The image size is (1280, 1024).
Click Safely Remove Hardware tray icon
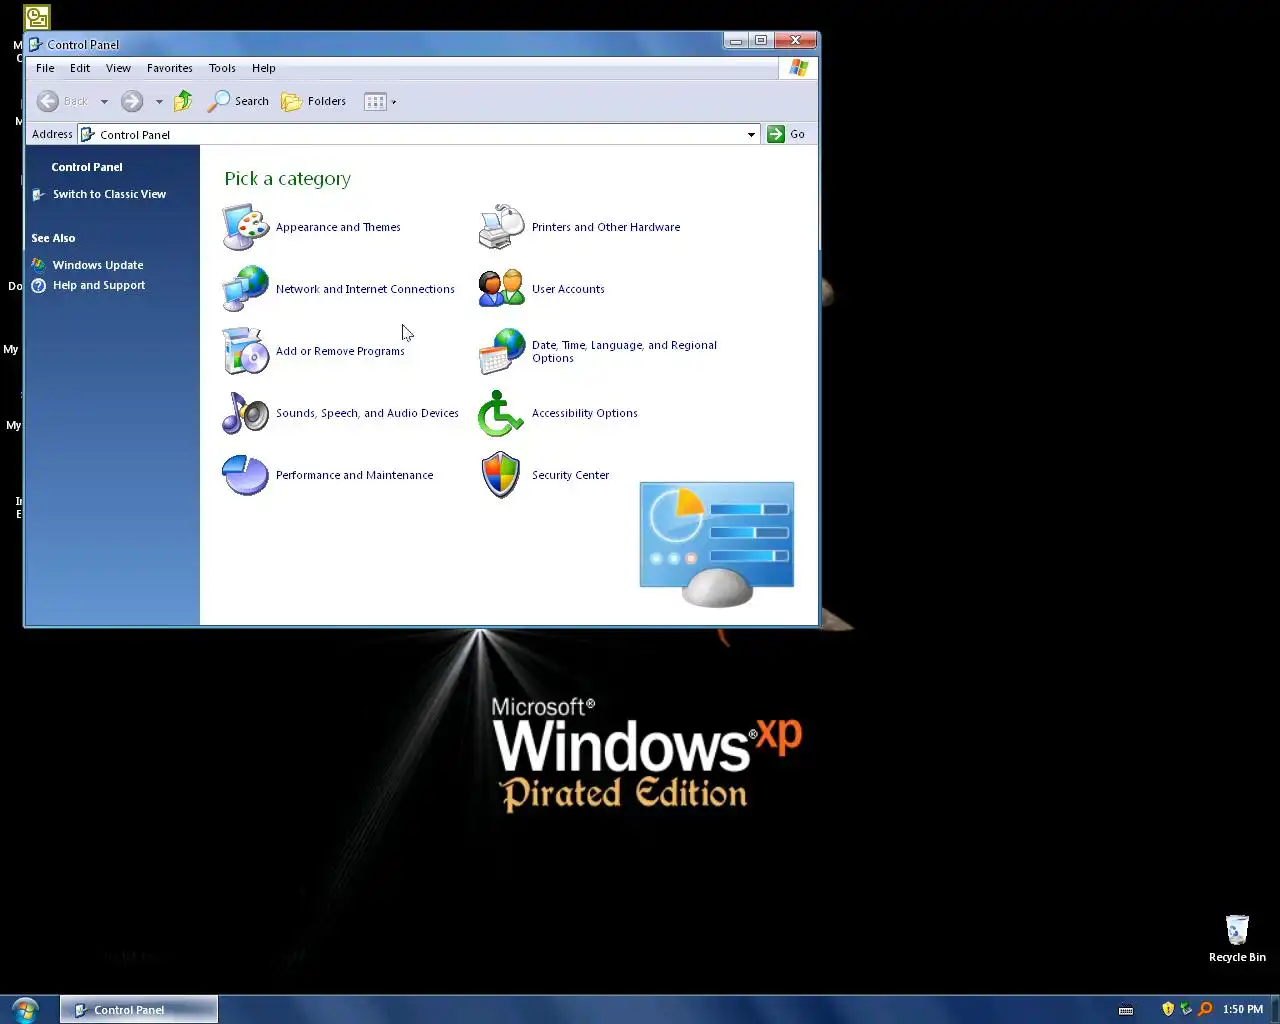[1186, 1009]
